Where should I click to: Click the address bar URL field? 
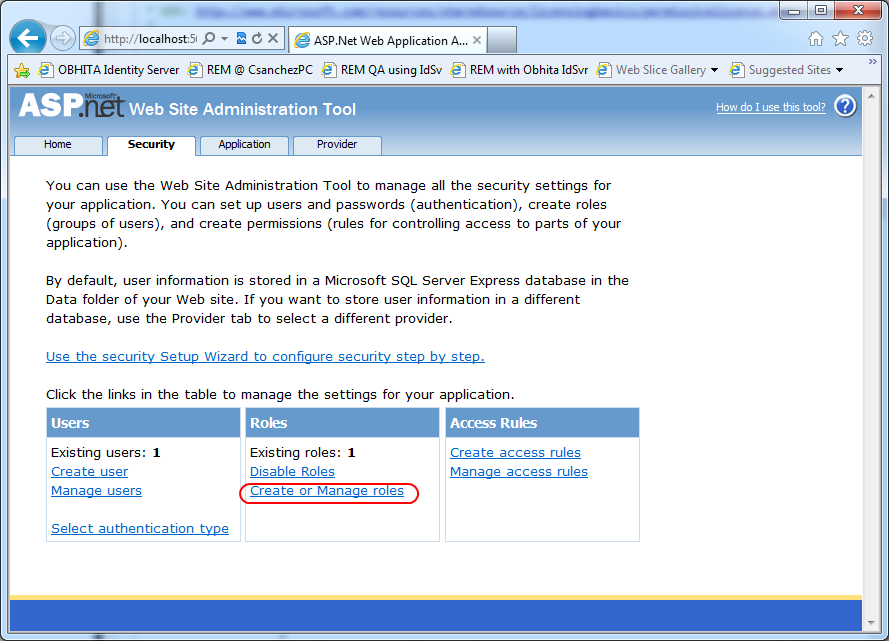click(x=150, y=39)
